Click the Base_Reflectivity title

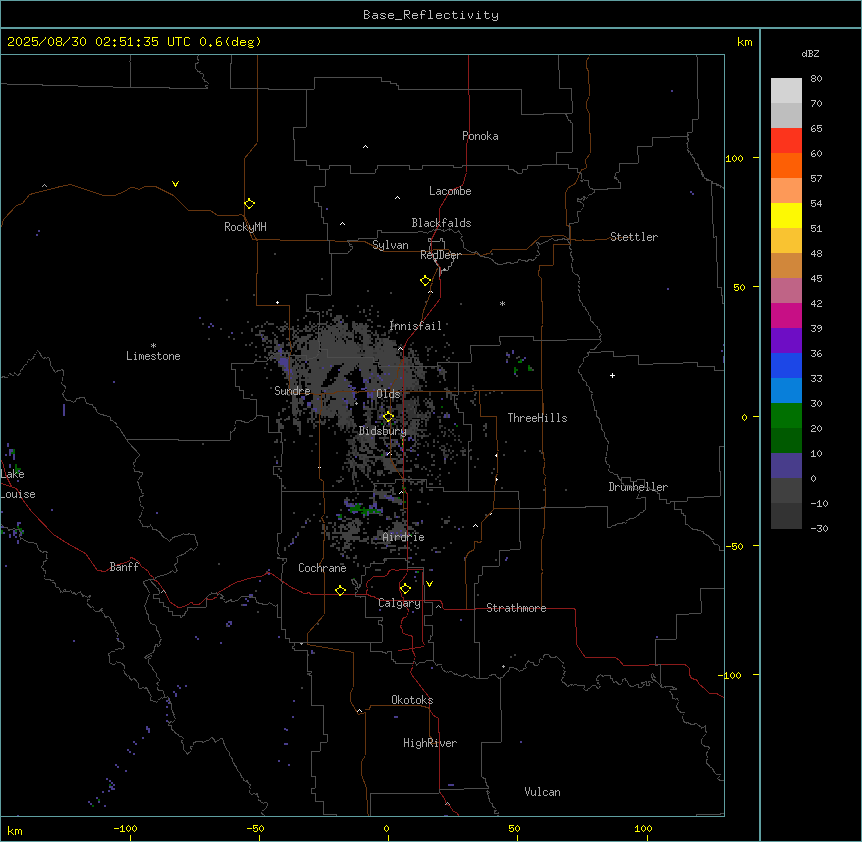pos(431,15)
